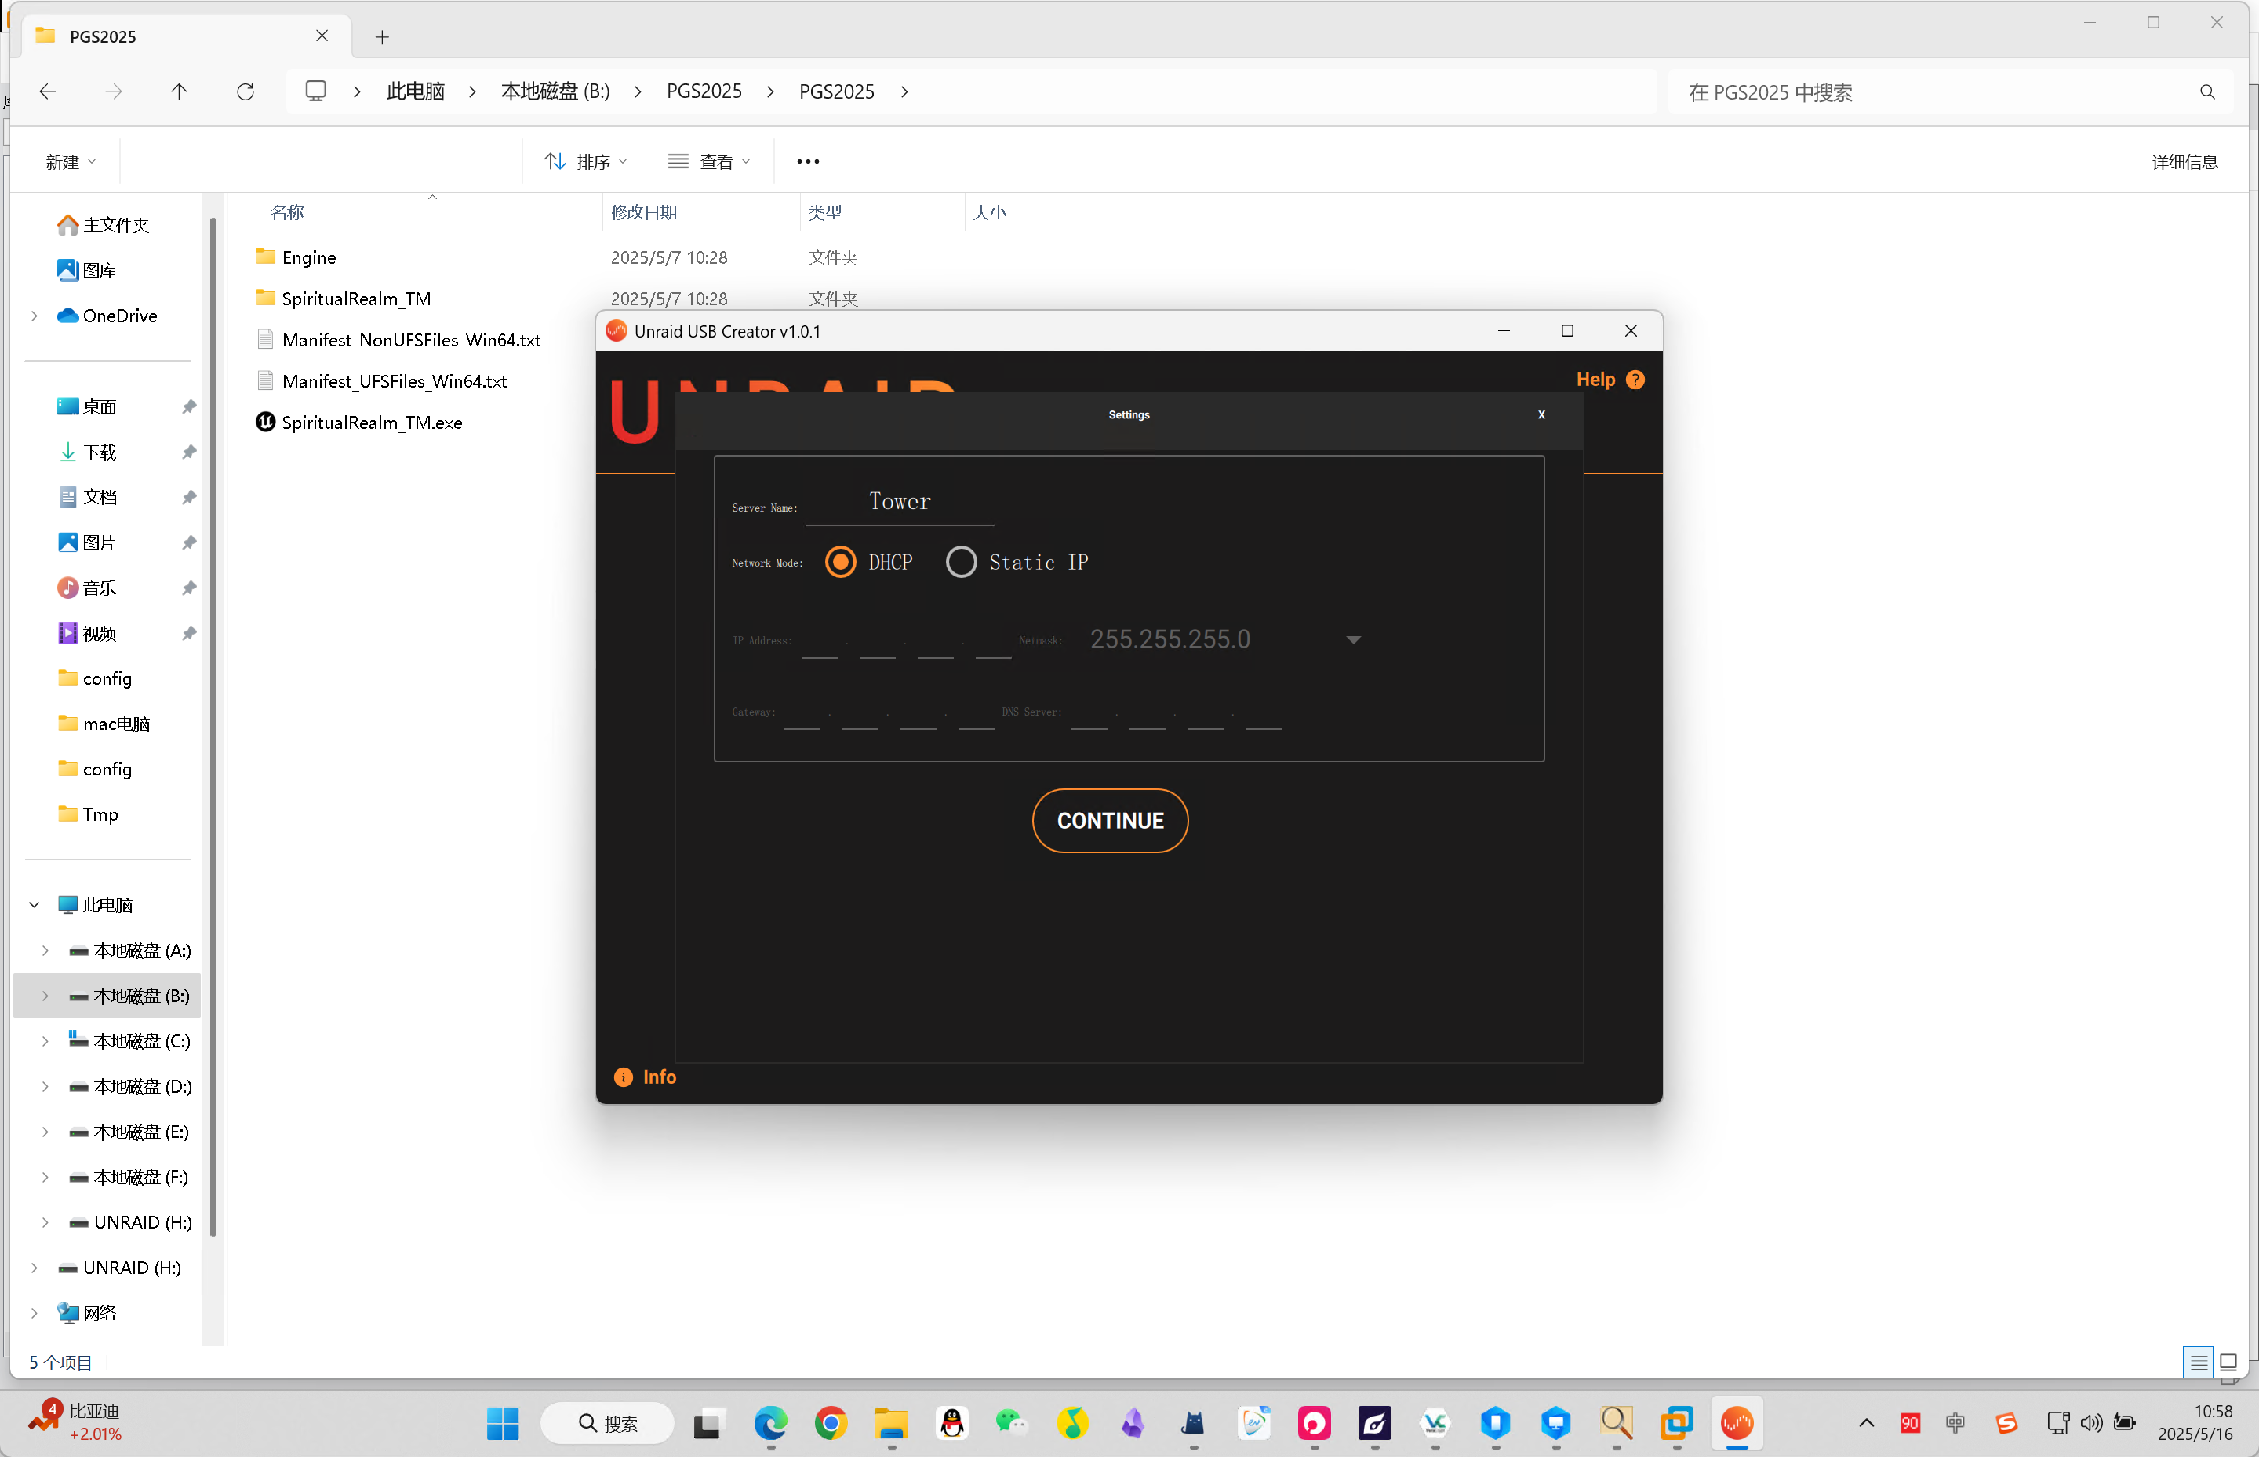Select Static IP network mode

point(961,562)
